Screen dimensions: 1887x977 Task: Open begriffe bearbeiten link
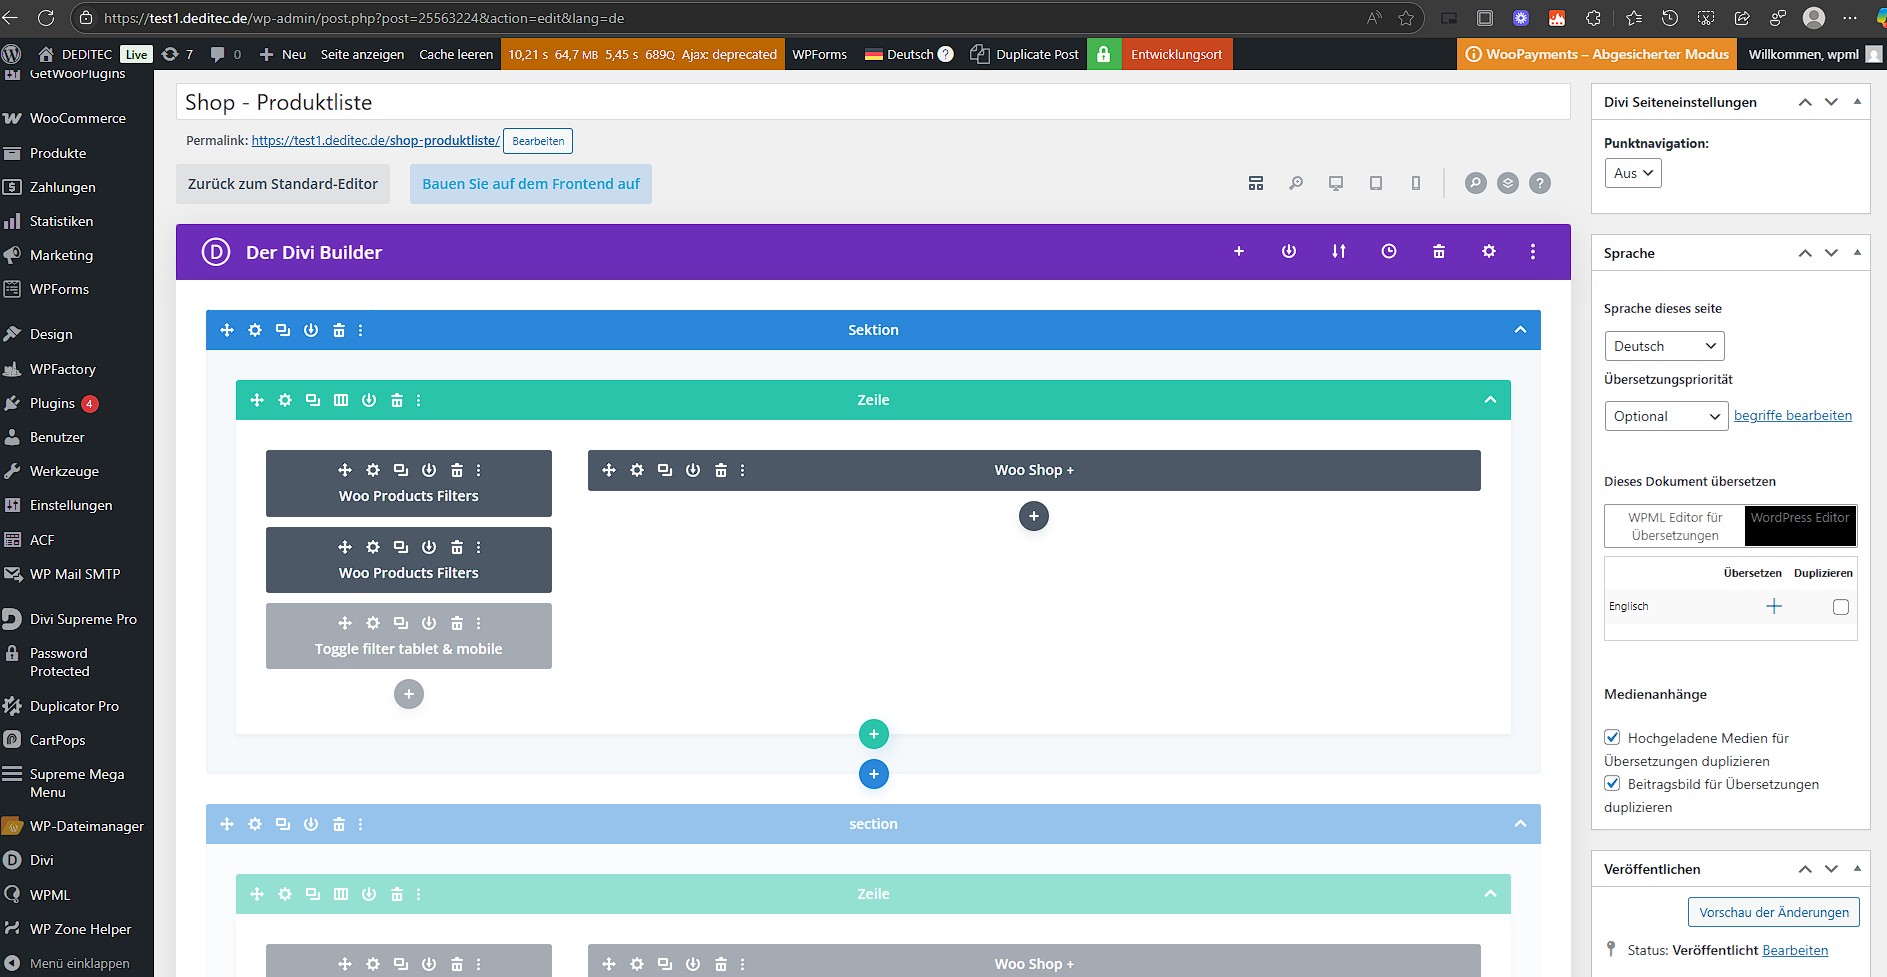(x=1793, y=416)
